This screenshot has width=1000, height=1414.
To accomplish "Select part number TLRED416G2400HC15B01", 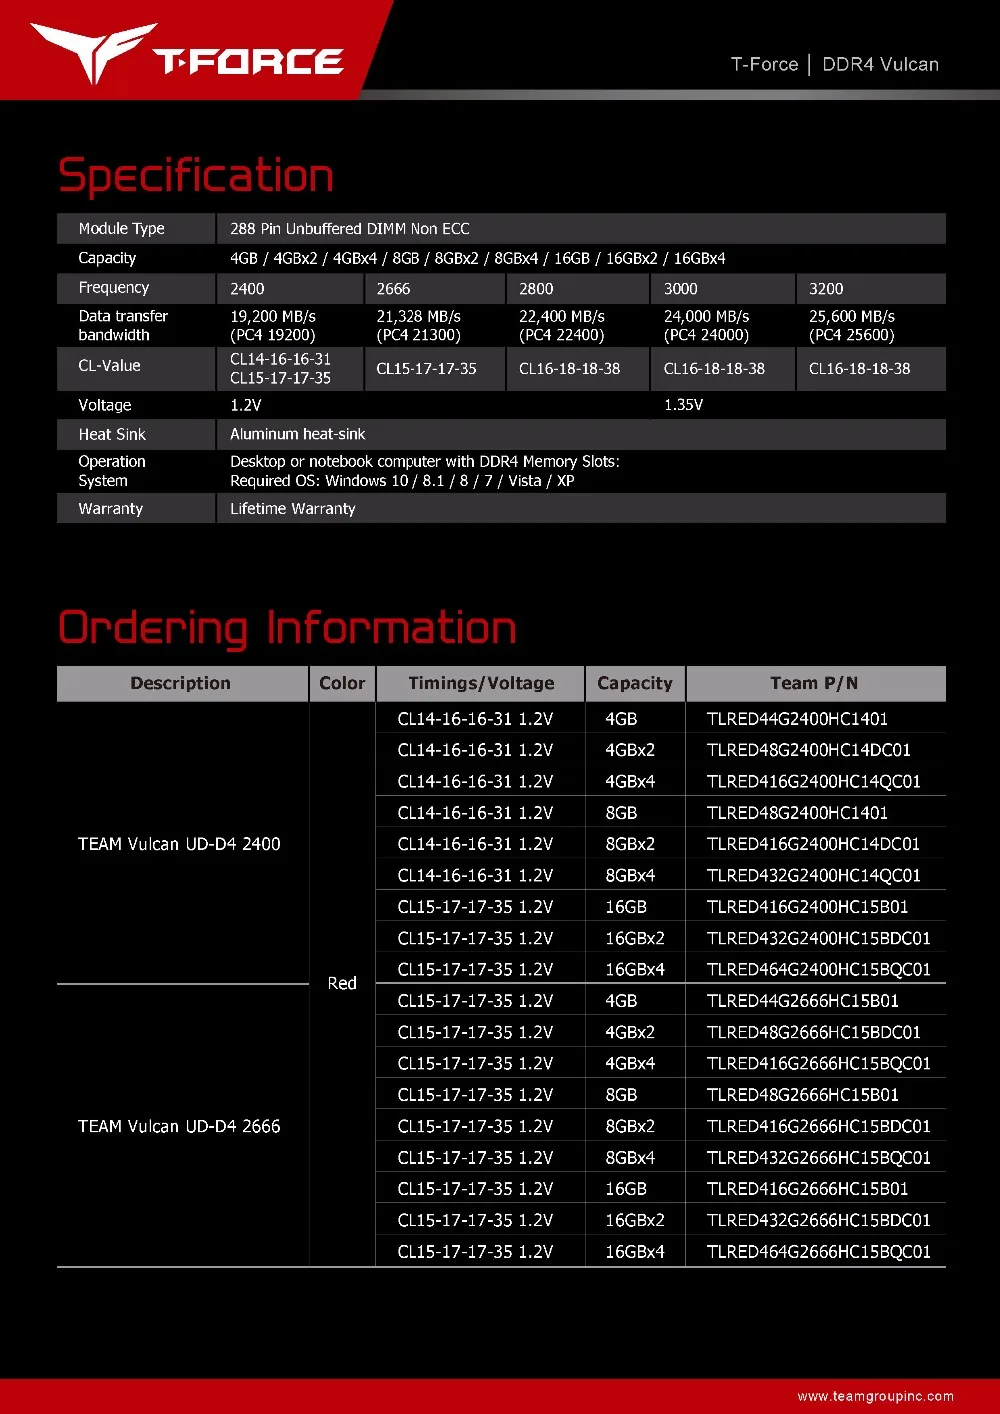I will 808,907.
